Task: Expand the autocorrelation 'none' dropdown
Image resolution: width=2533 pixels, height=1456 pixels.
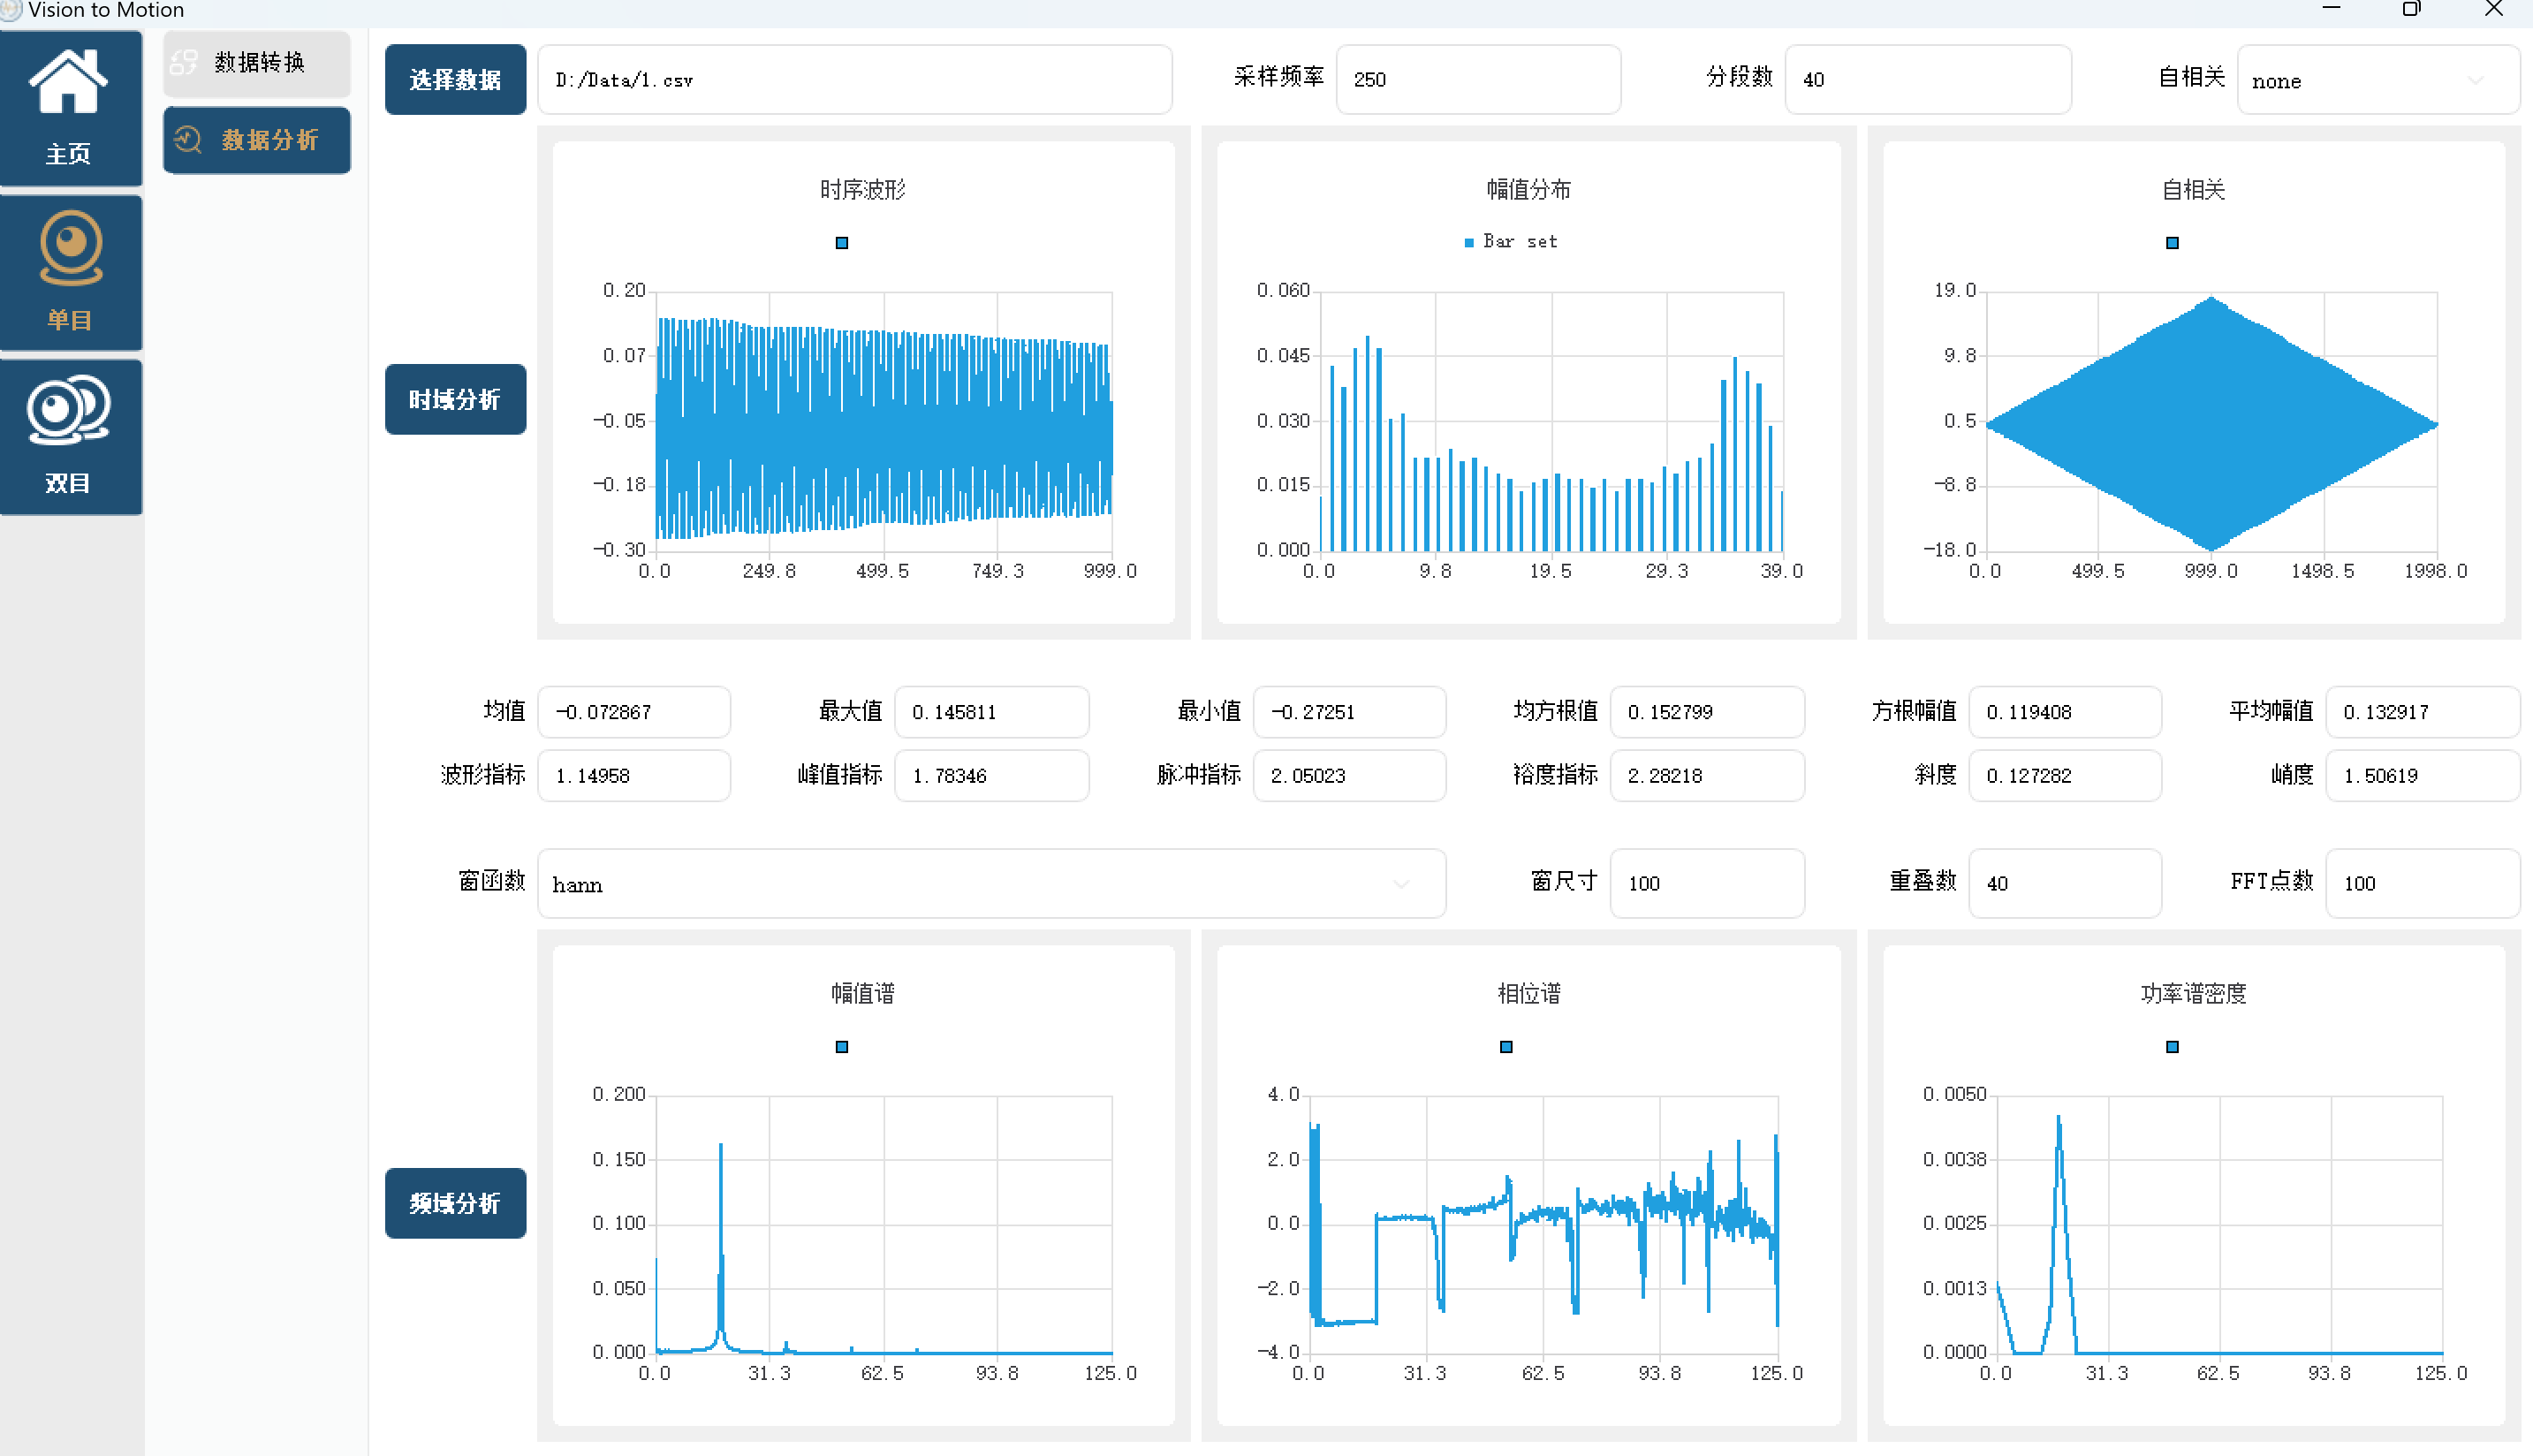Action: [2377, 81]
